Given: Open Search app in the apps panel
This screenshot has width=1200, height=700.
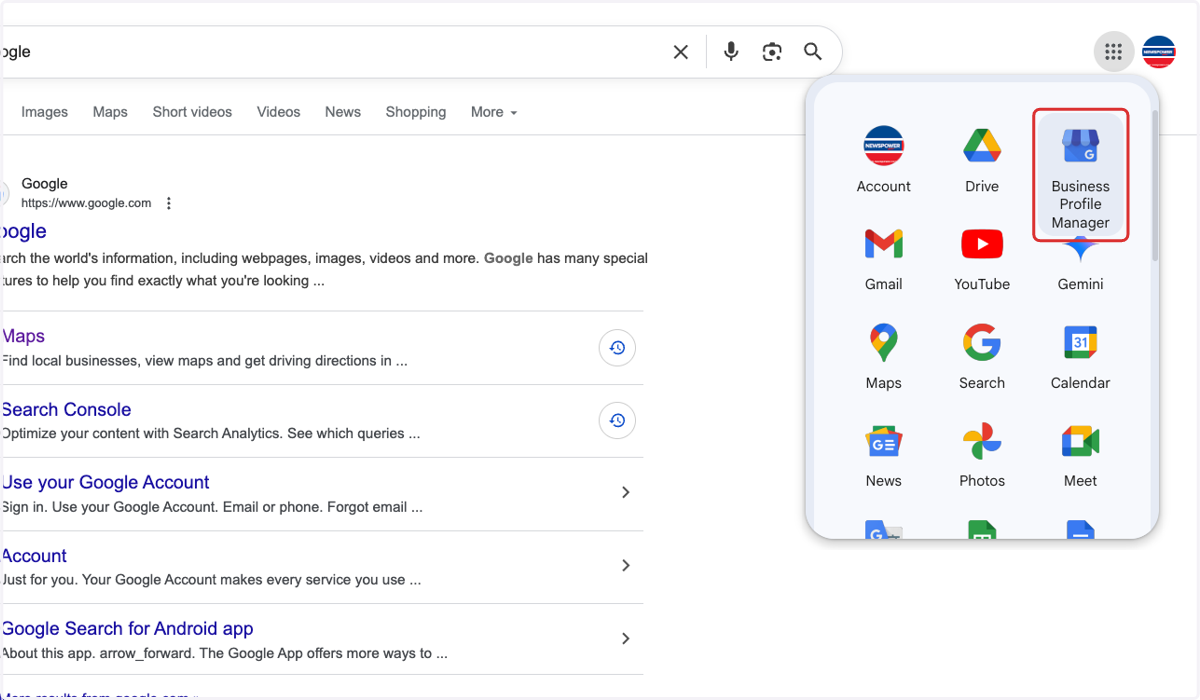Looking at the screenshot, I should (982, 356).
